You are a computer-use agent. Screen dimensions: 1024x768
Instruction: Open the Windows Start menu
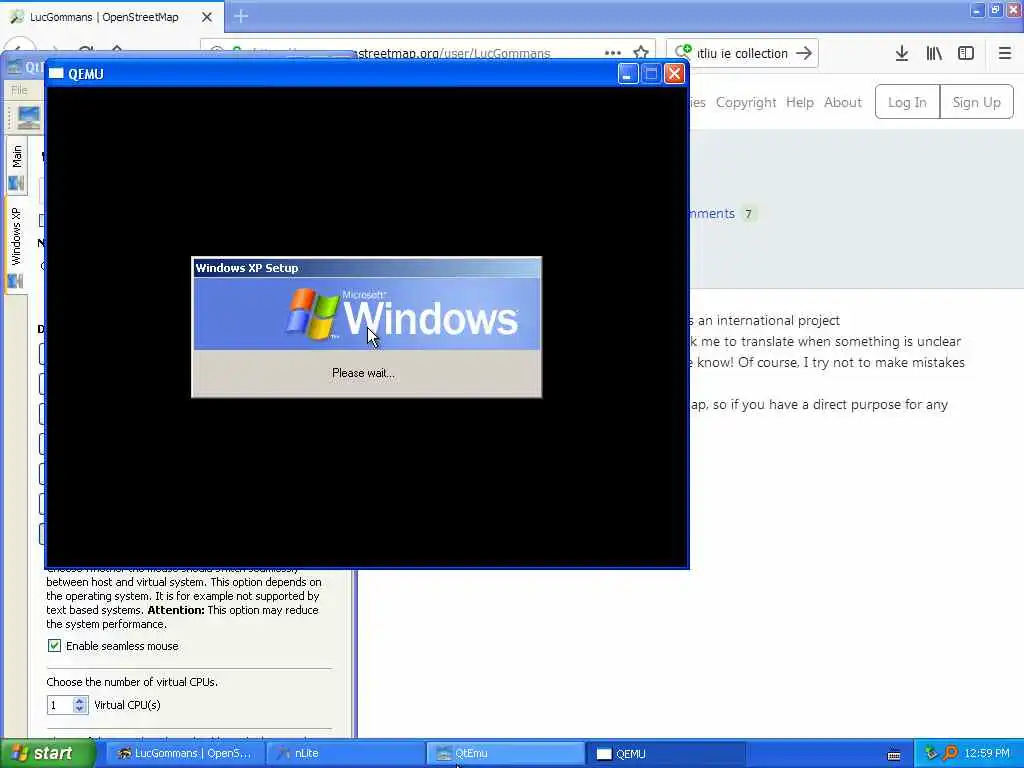47,754
